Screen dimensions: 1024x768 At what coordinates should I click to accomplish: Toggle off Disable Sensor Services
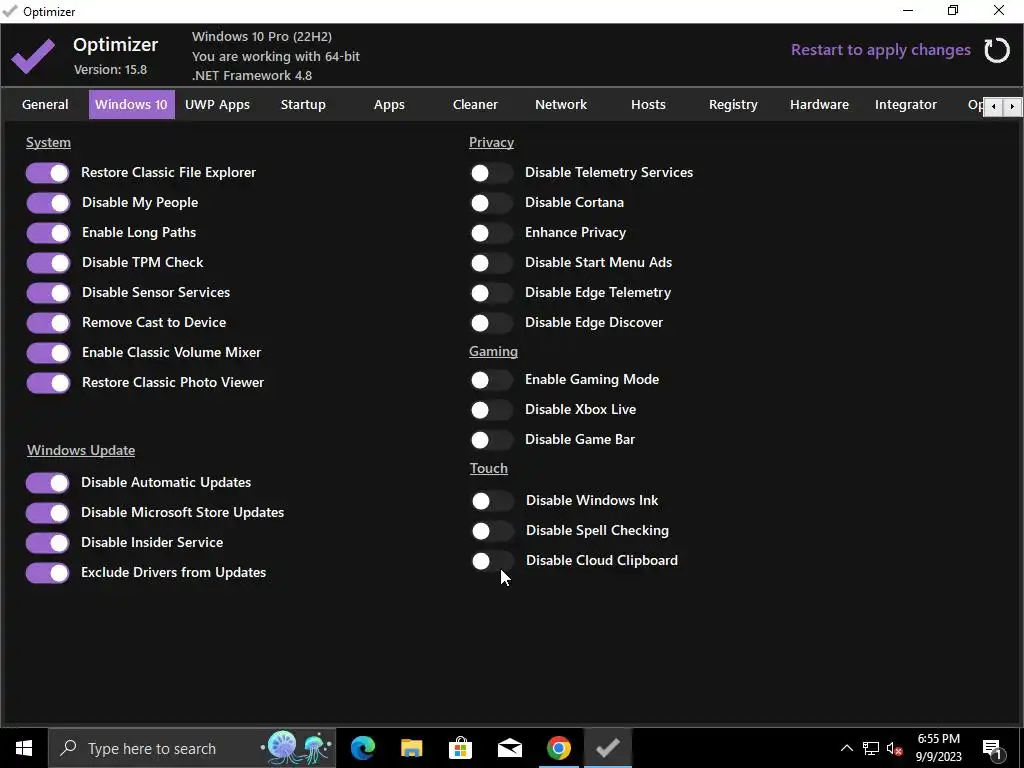48,293
